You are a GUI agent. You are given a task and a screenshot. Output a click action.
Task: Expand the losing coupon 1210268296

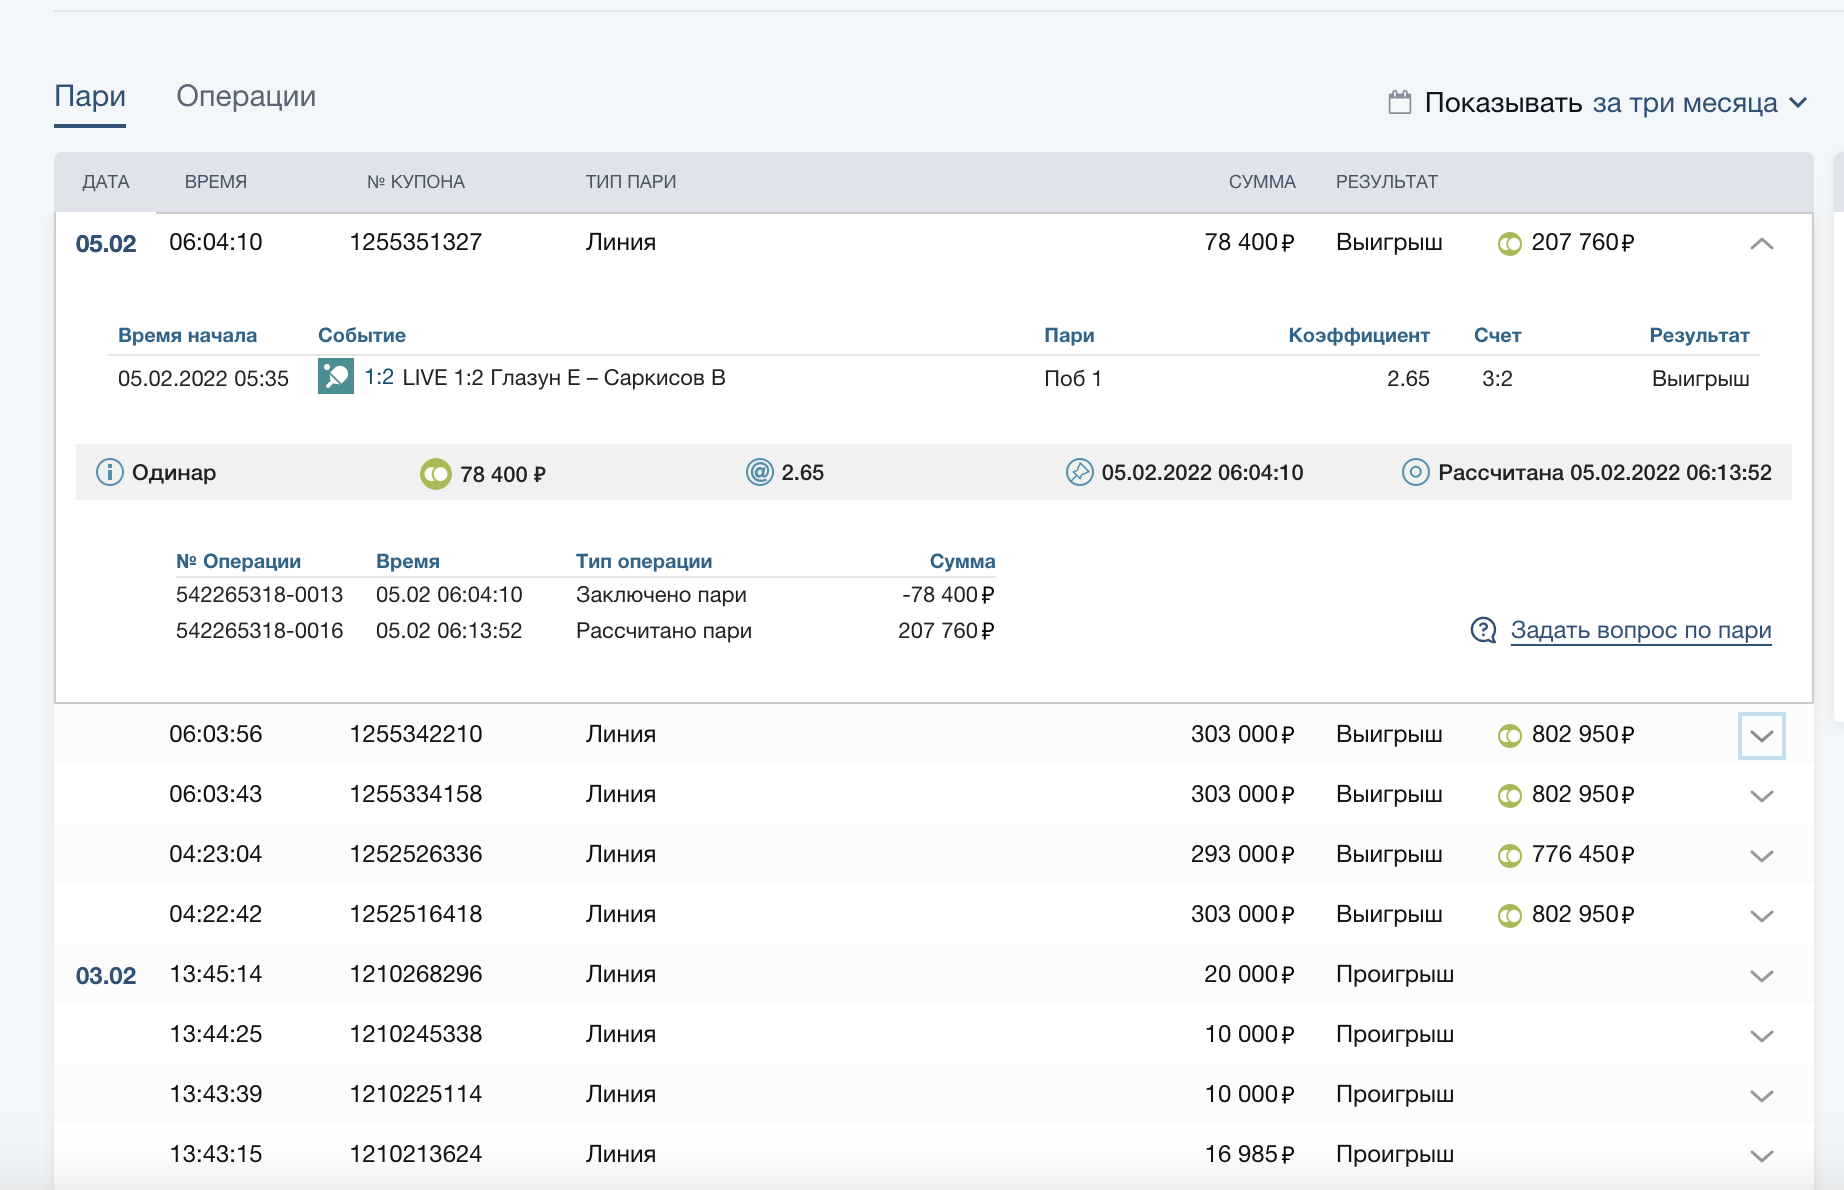click(1761, 976)
